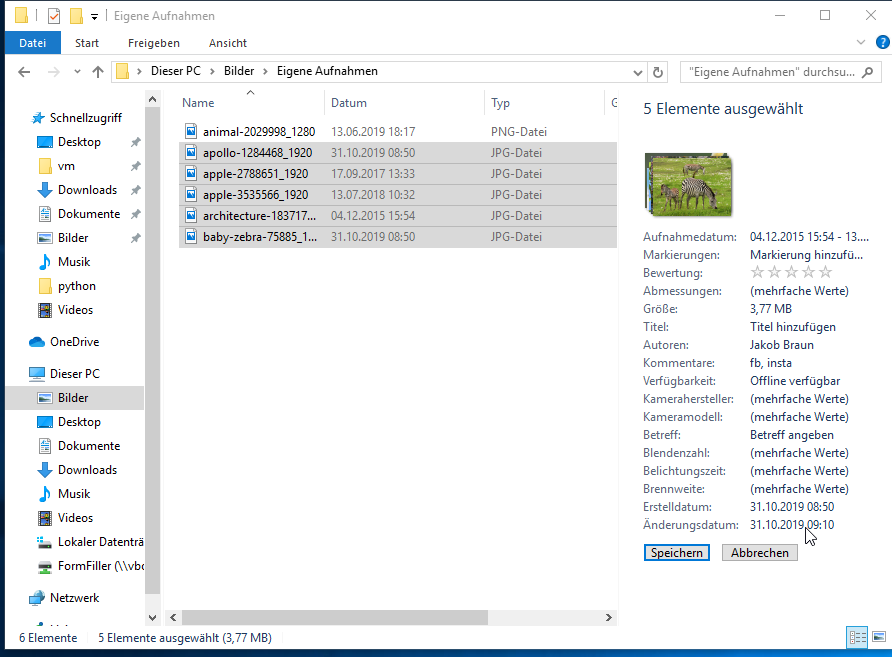Click the Speichern button

point(676,553)
